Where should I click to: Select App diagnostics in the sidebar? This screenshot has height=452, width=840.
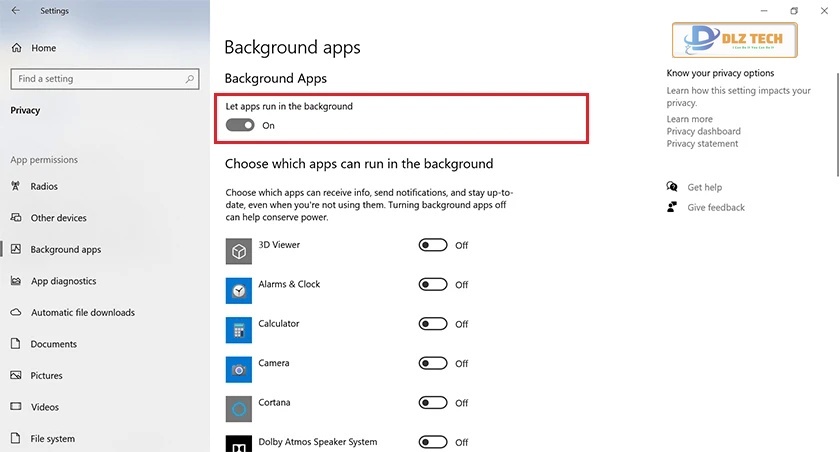coord(63,281)
